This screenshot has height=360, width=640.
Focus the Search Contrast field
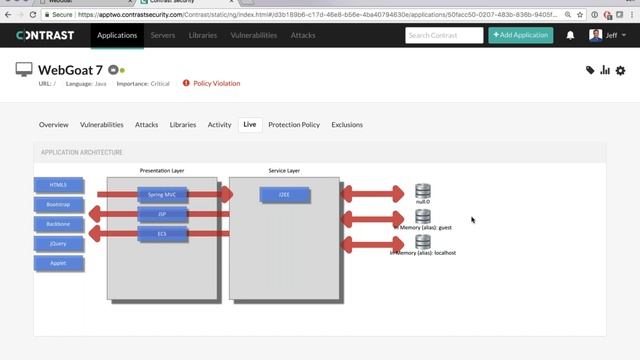pos(444,35)
